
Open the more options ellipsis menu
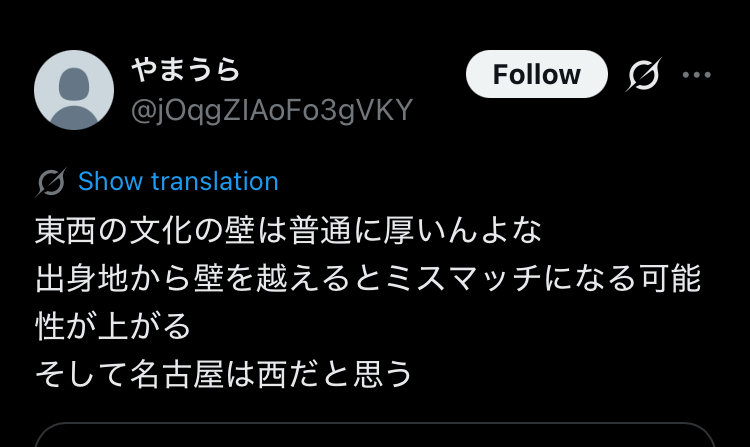click(696, 75)
